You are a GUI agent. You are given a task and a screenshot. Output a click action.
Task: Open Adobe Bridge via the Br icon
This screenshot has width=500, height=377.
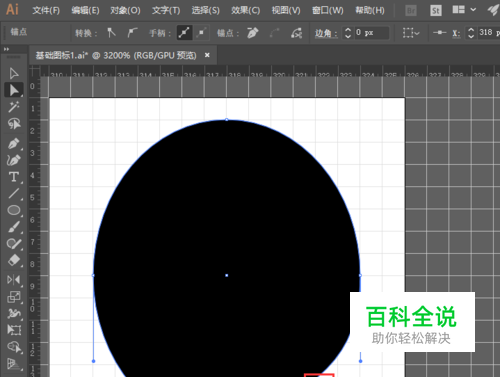[x=411, y=11]
